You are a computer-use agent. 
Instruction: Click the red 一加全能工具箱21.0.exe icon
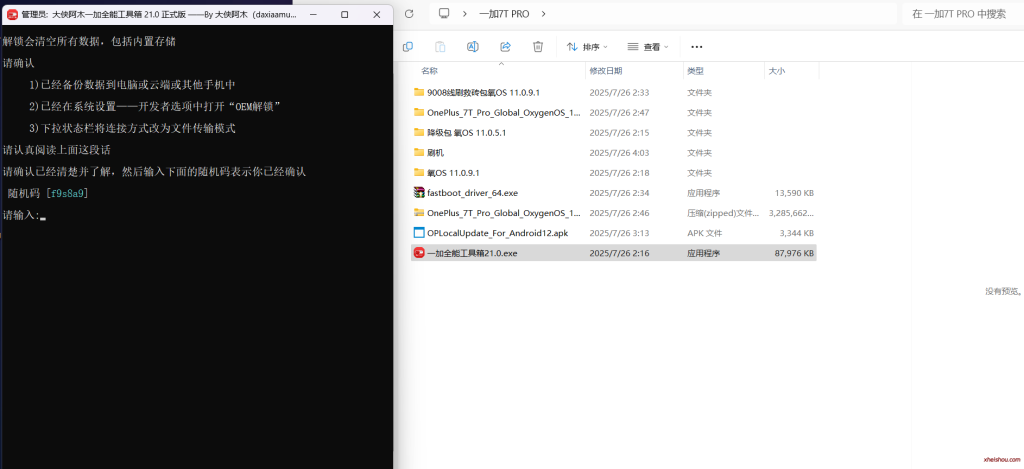pyautogui.click(x=419, y=253)
